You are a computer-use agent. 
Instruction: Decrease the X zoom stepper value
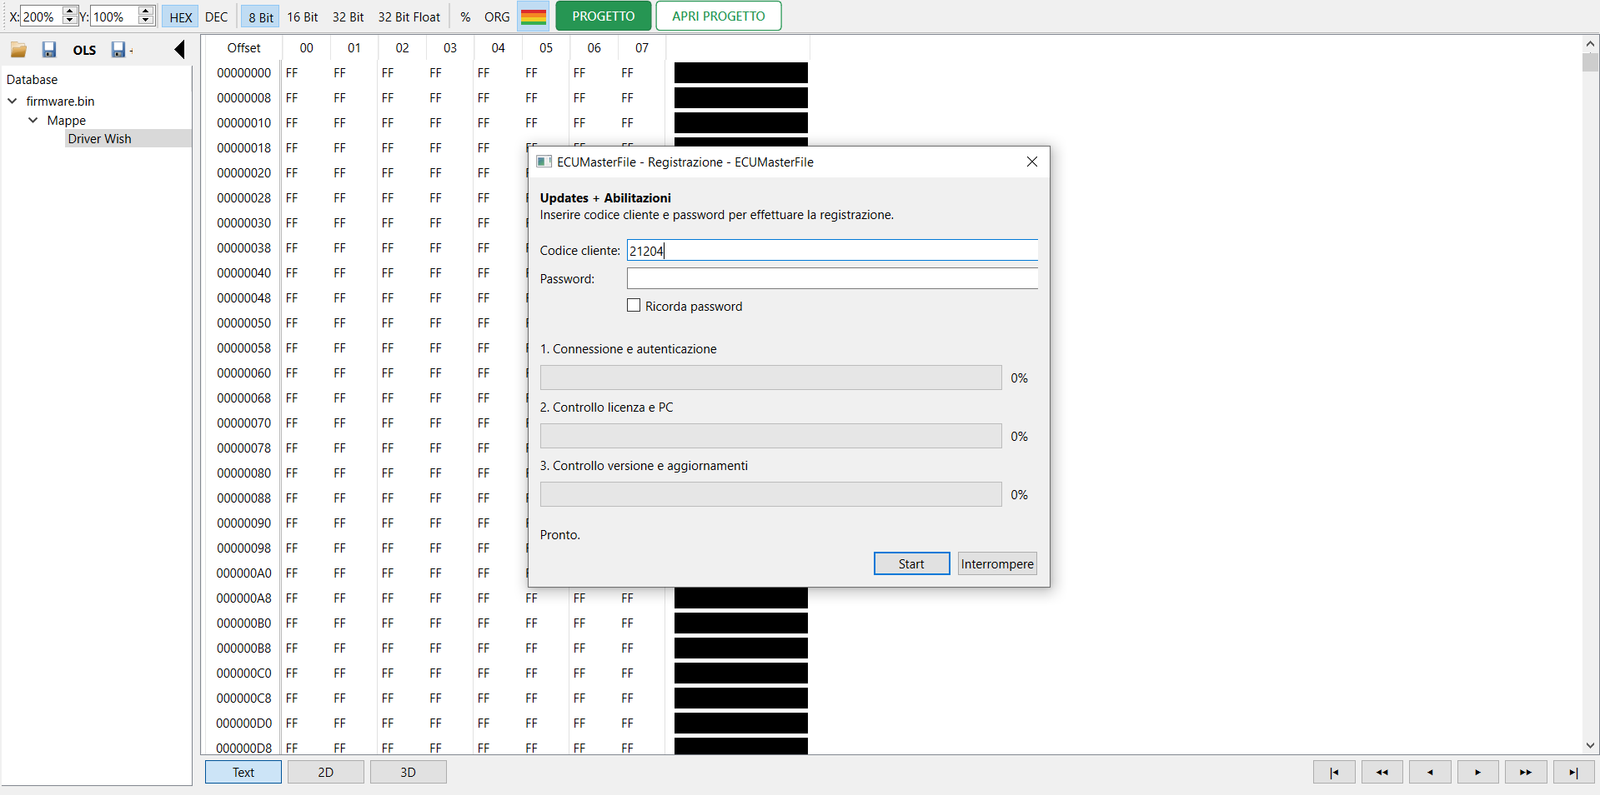tap(70, 21)
